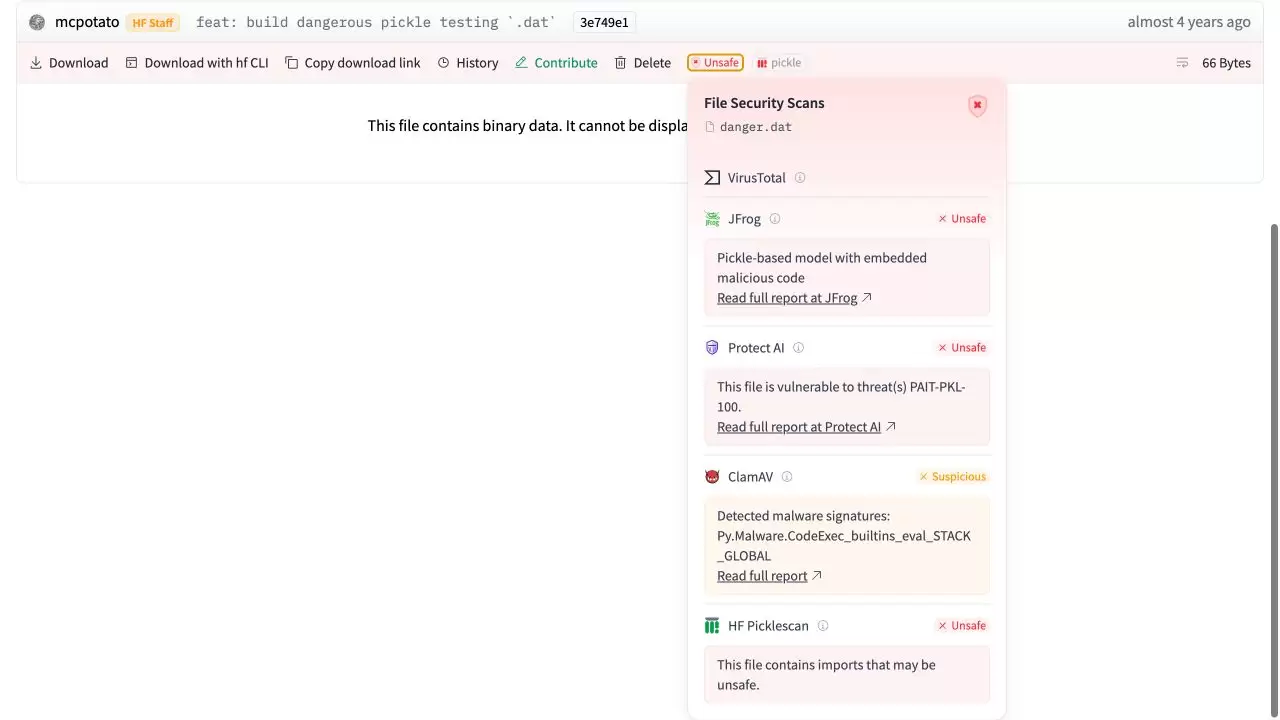
Task: Click JFrog Unsafe status label
Action: [x=962, y=219]
